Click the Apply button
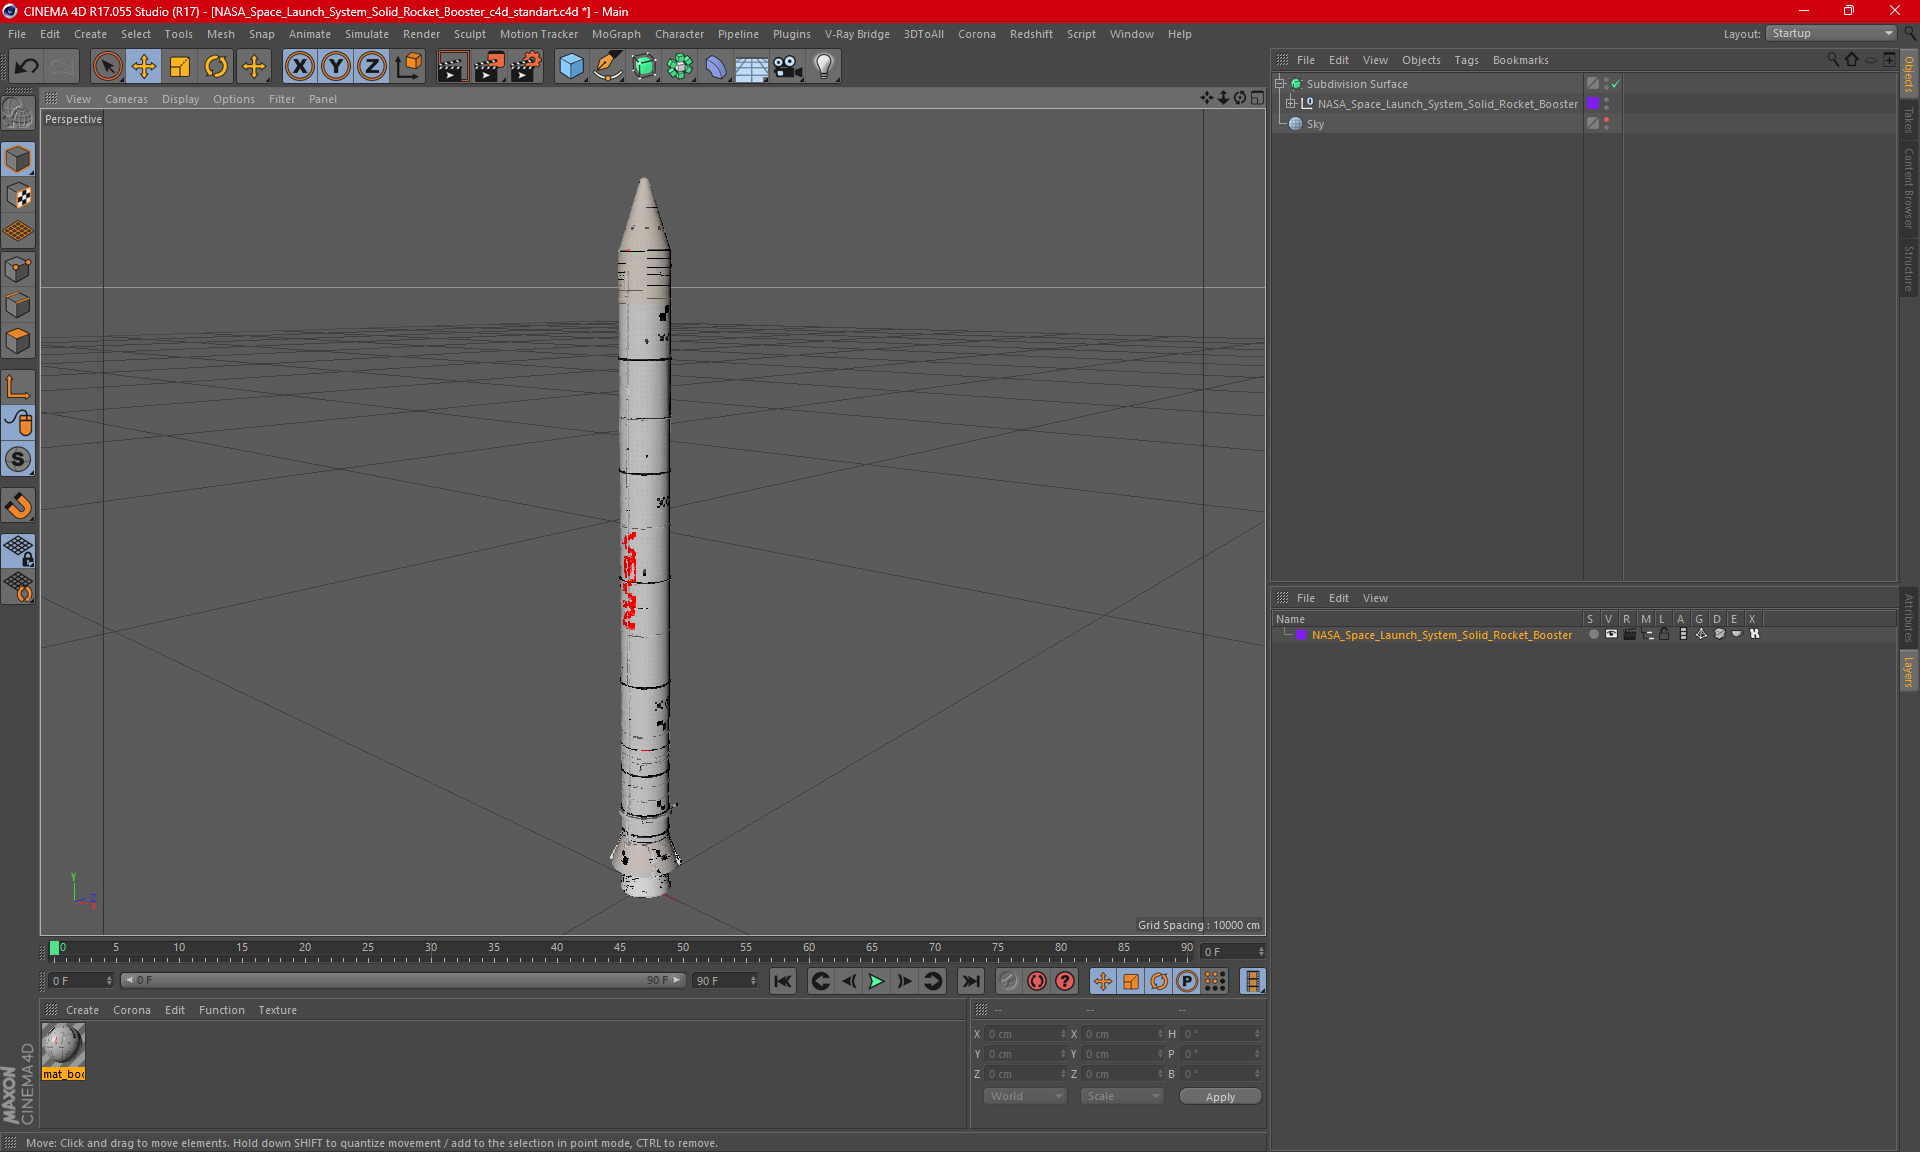The height and width of the screenshot is (1152, 1920). pos(1220,1097)
